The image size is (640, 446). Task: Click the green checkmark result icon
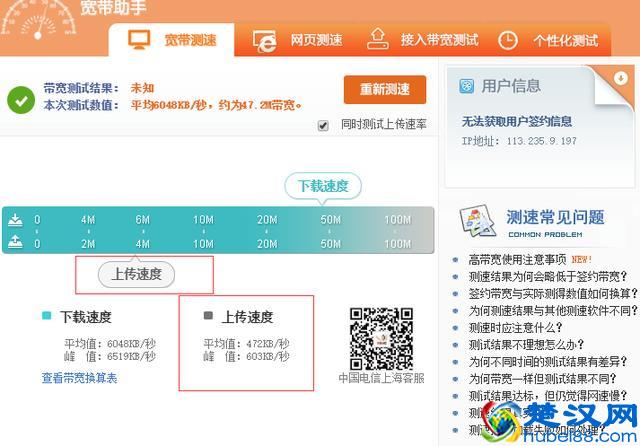coord(21,100)
